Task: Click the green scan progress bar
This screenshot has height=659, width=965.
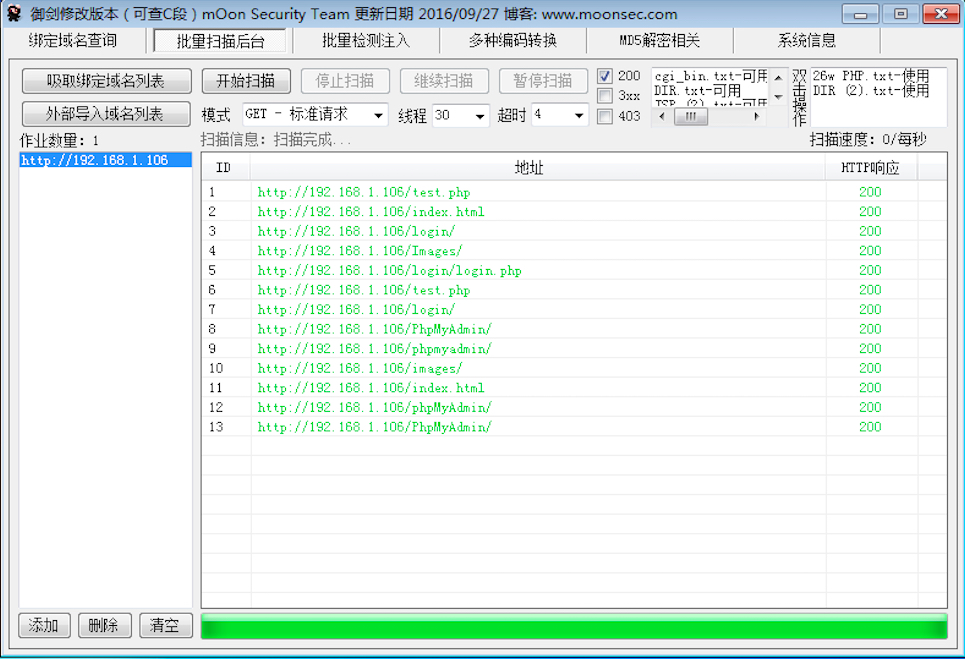Action: [574, 626]
